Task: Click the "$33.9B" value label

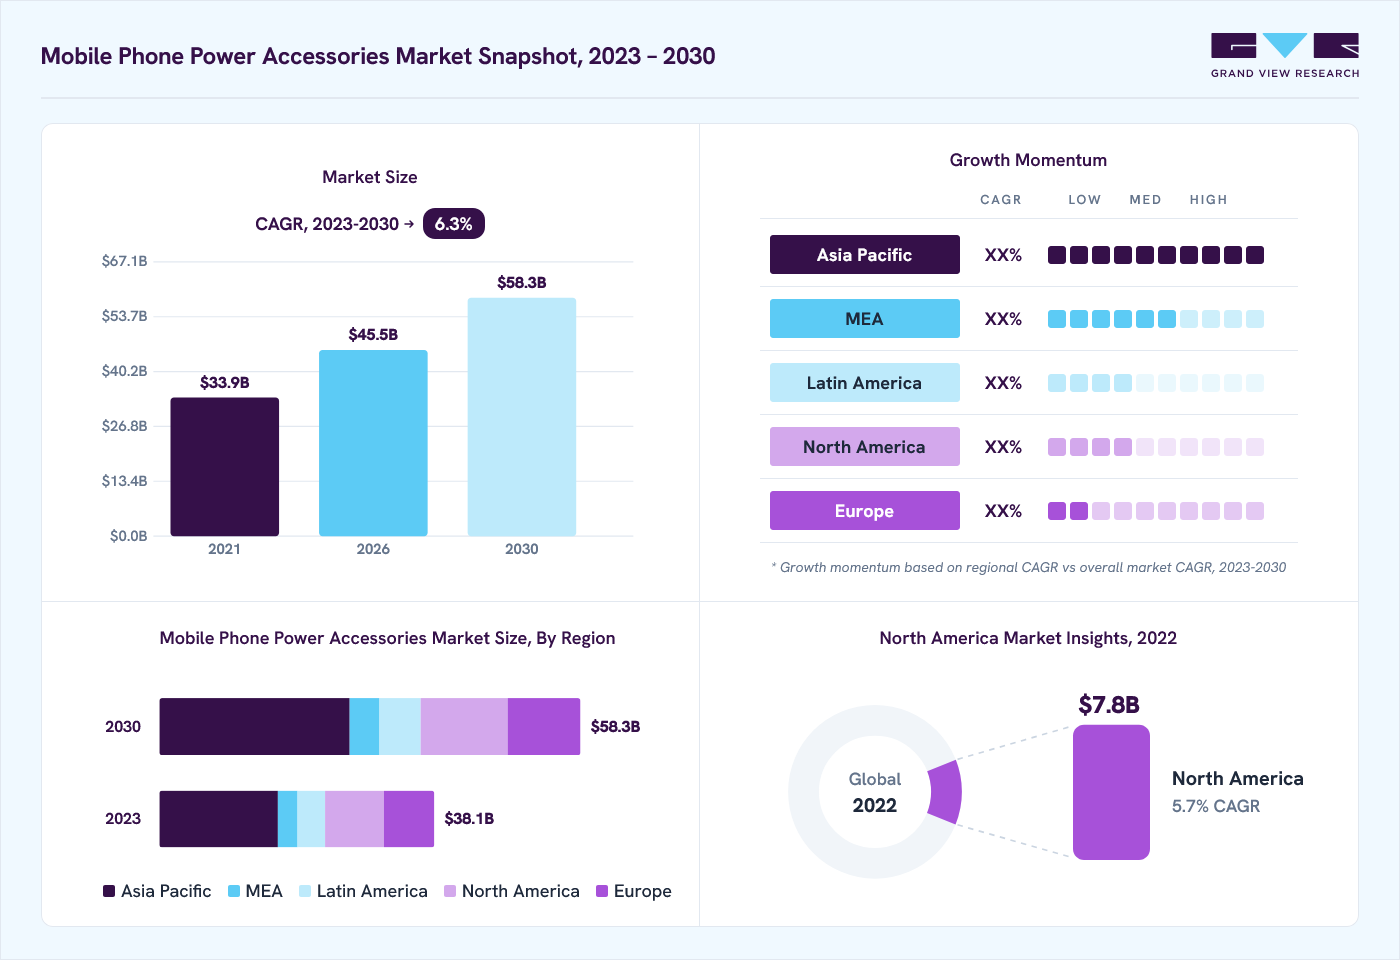Action: click(x=225, y=383)
